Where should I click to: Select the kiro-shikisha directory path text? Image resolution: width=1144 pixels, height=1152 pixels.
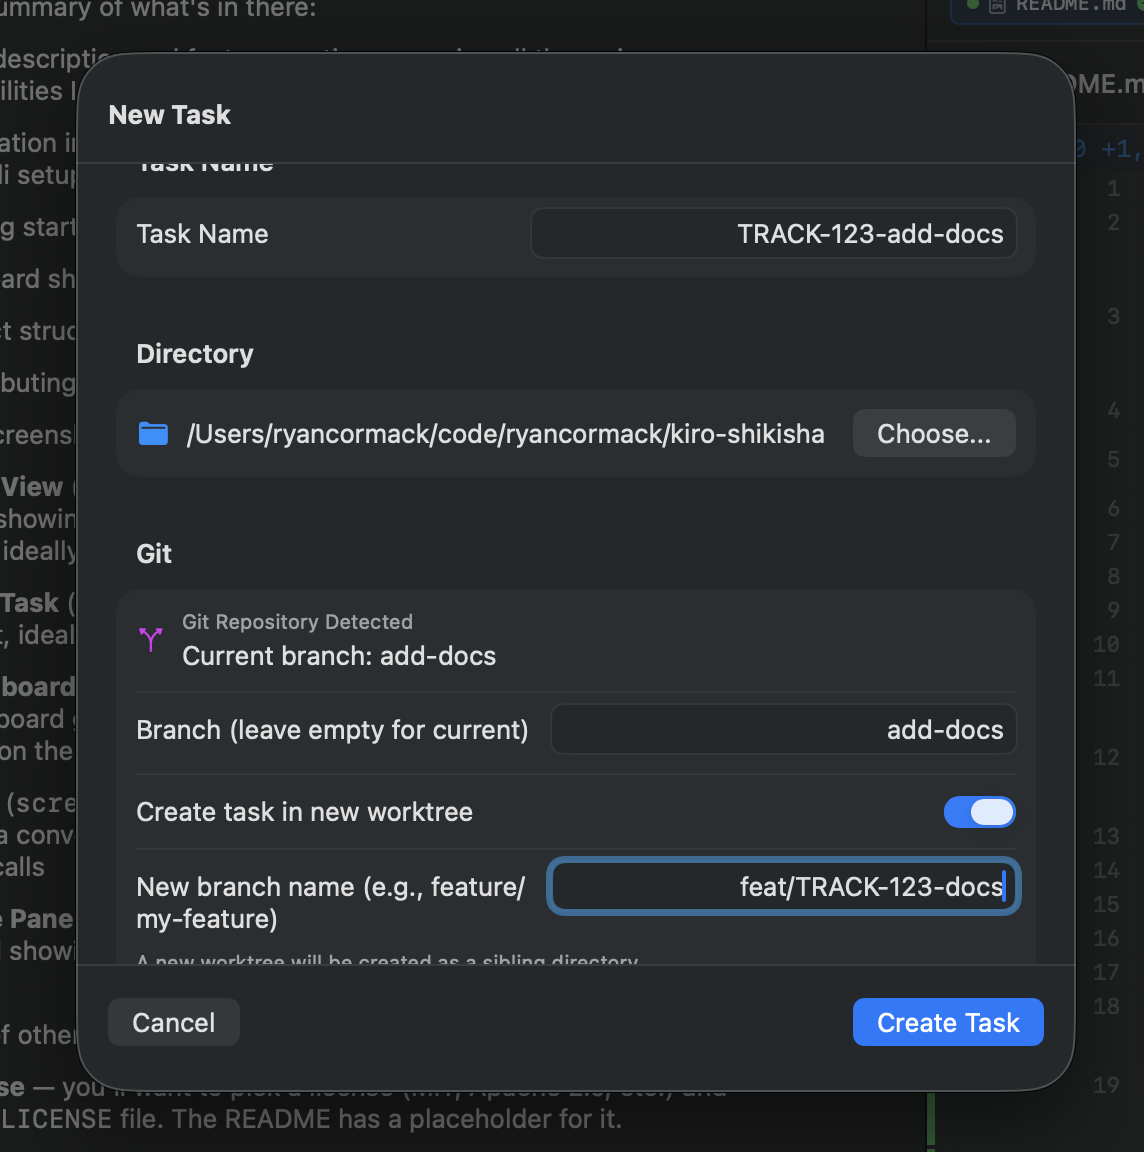pyautogui.click(x=505, y=433)
